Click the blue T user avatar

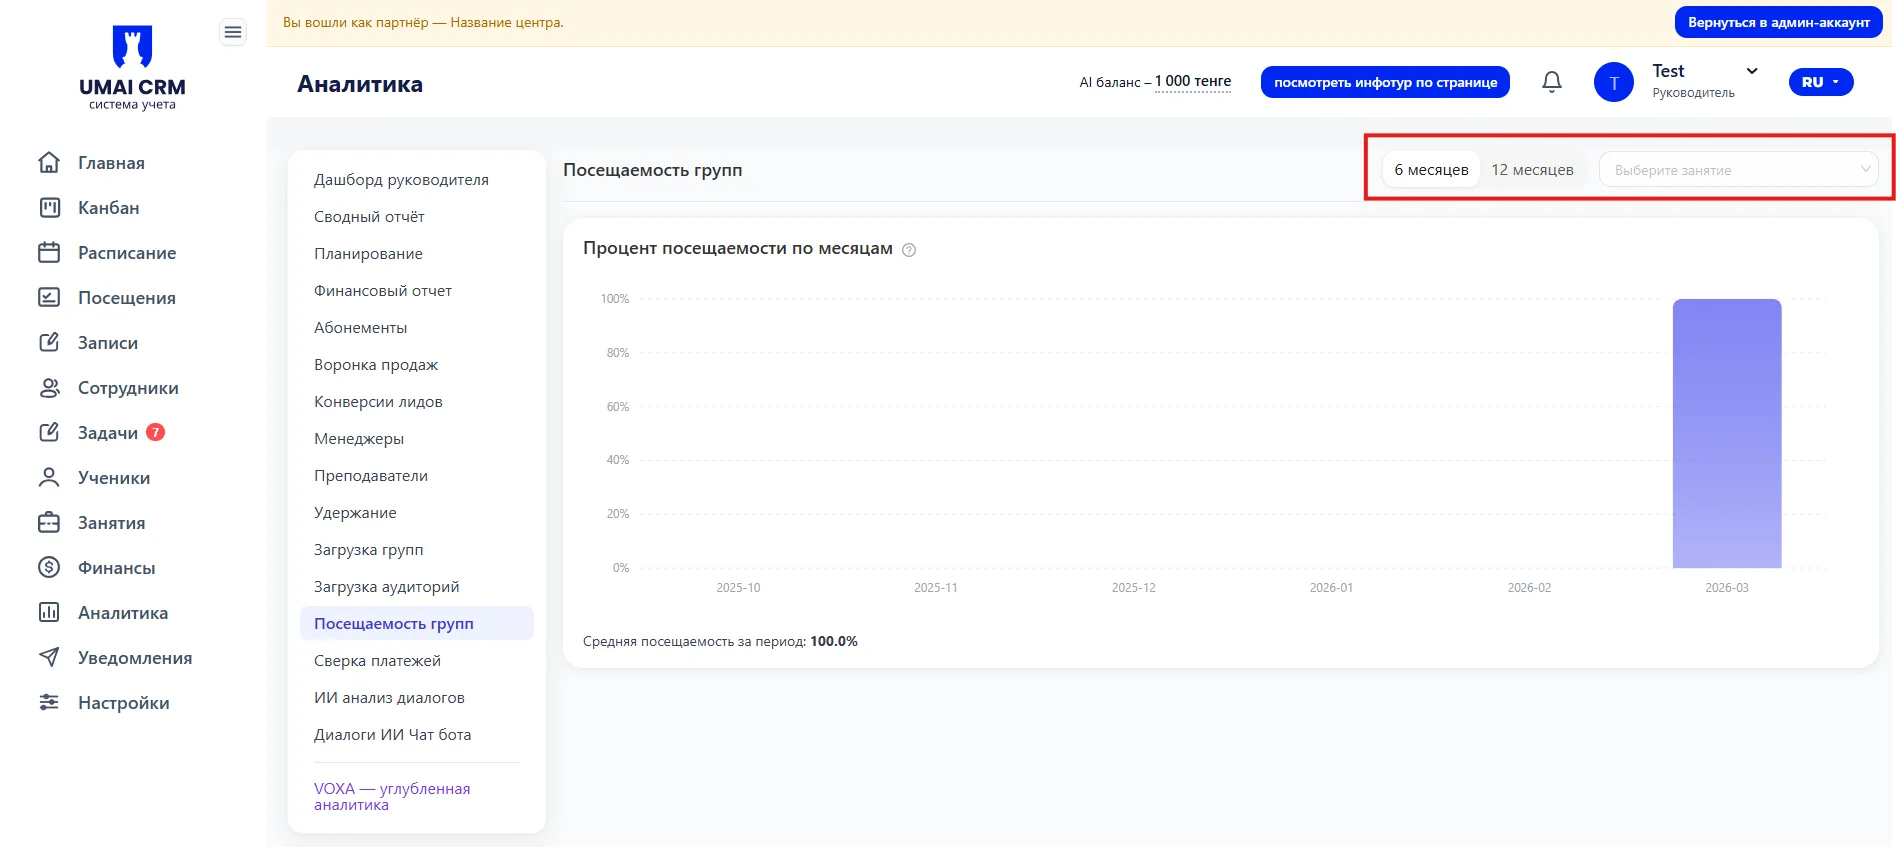point(1614,82)
